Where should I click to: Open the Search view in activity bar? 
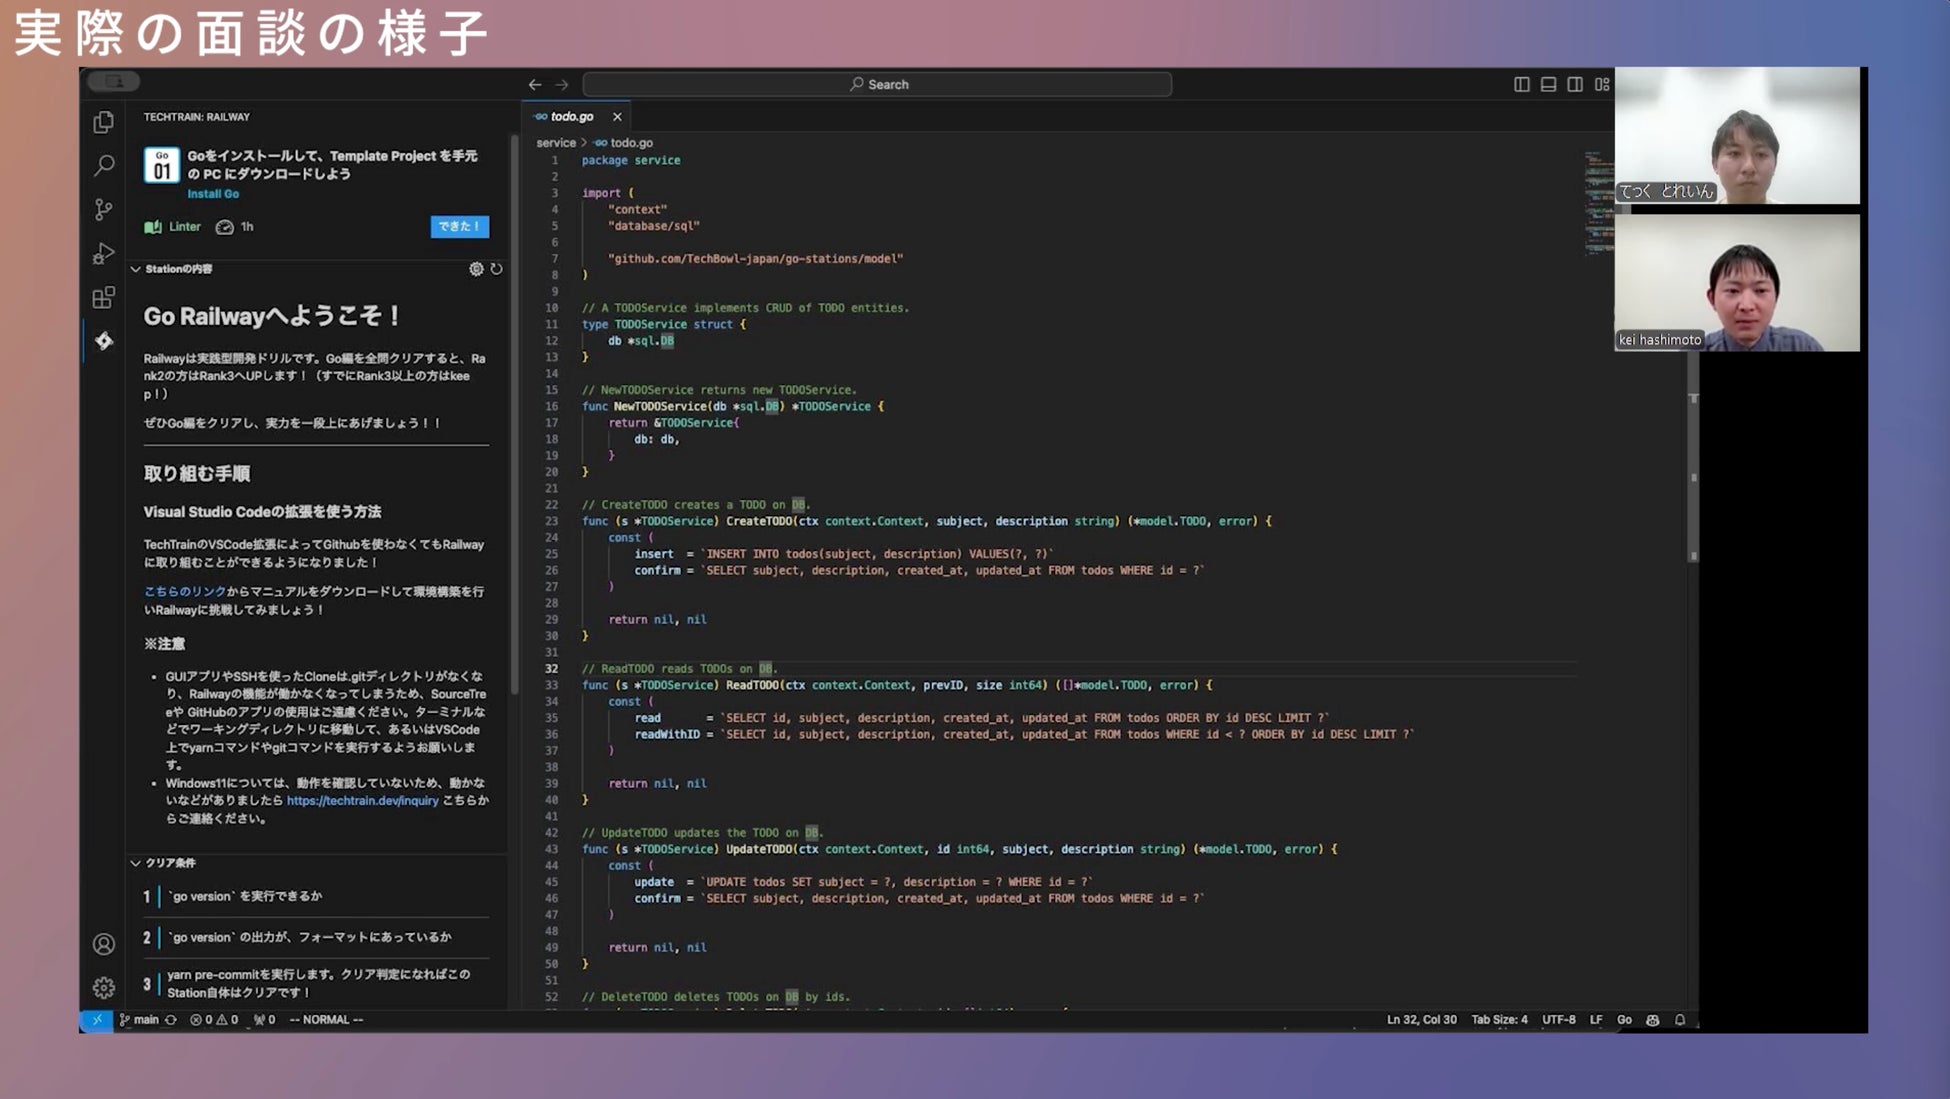103,165
